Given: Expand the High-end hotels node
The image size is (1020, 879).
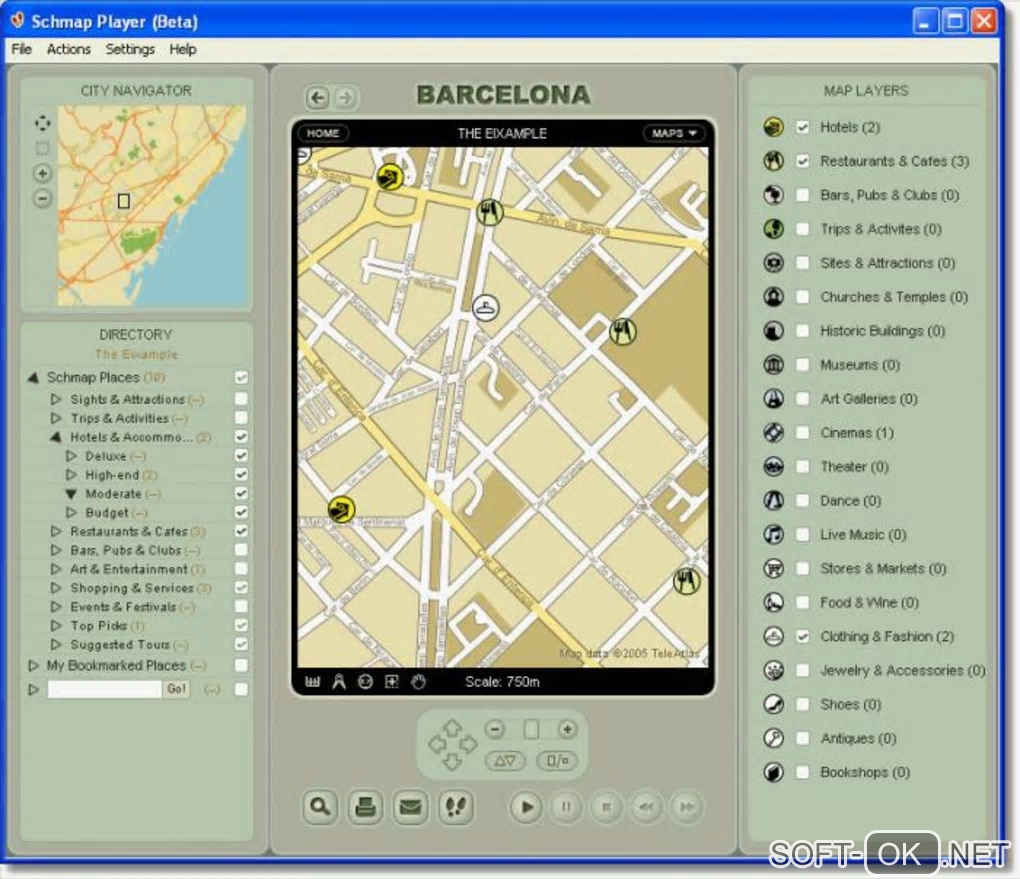Looking at the screenshot, I should click(x=72, y=475).
